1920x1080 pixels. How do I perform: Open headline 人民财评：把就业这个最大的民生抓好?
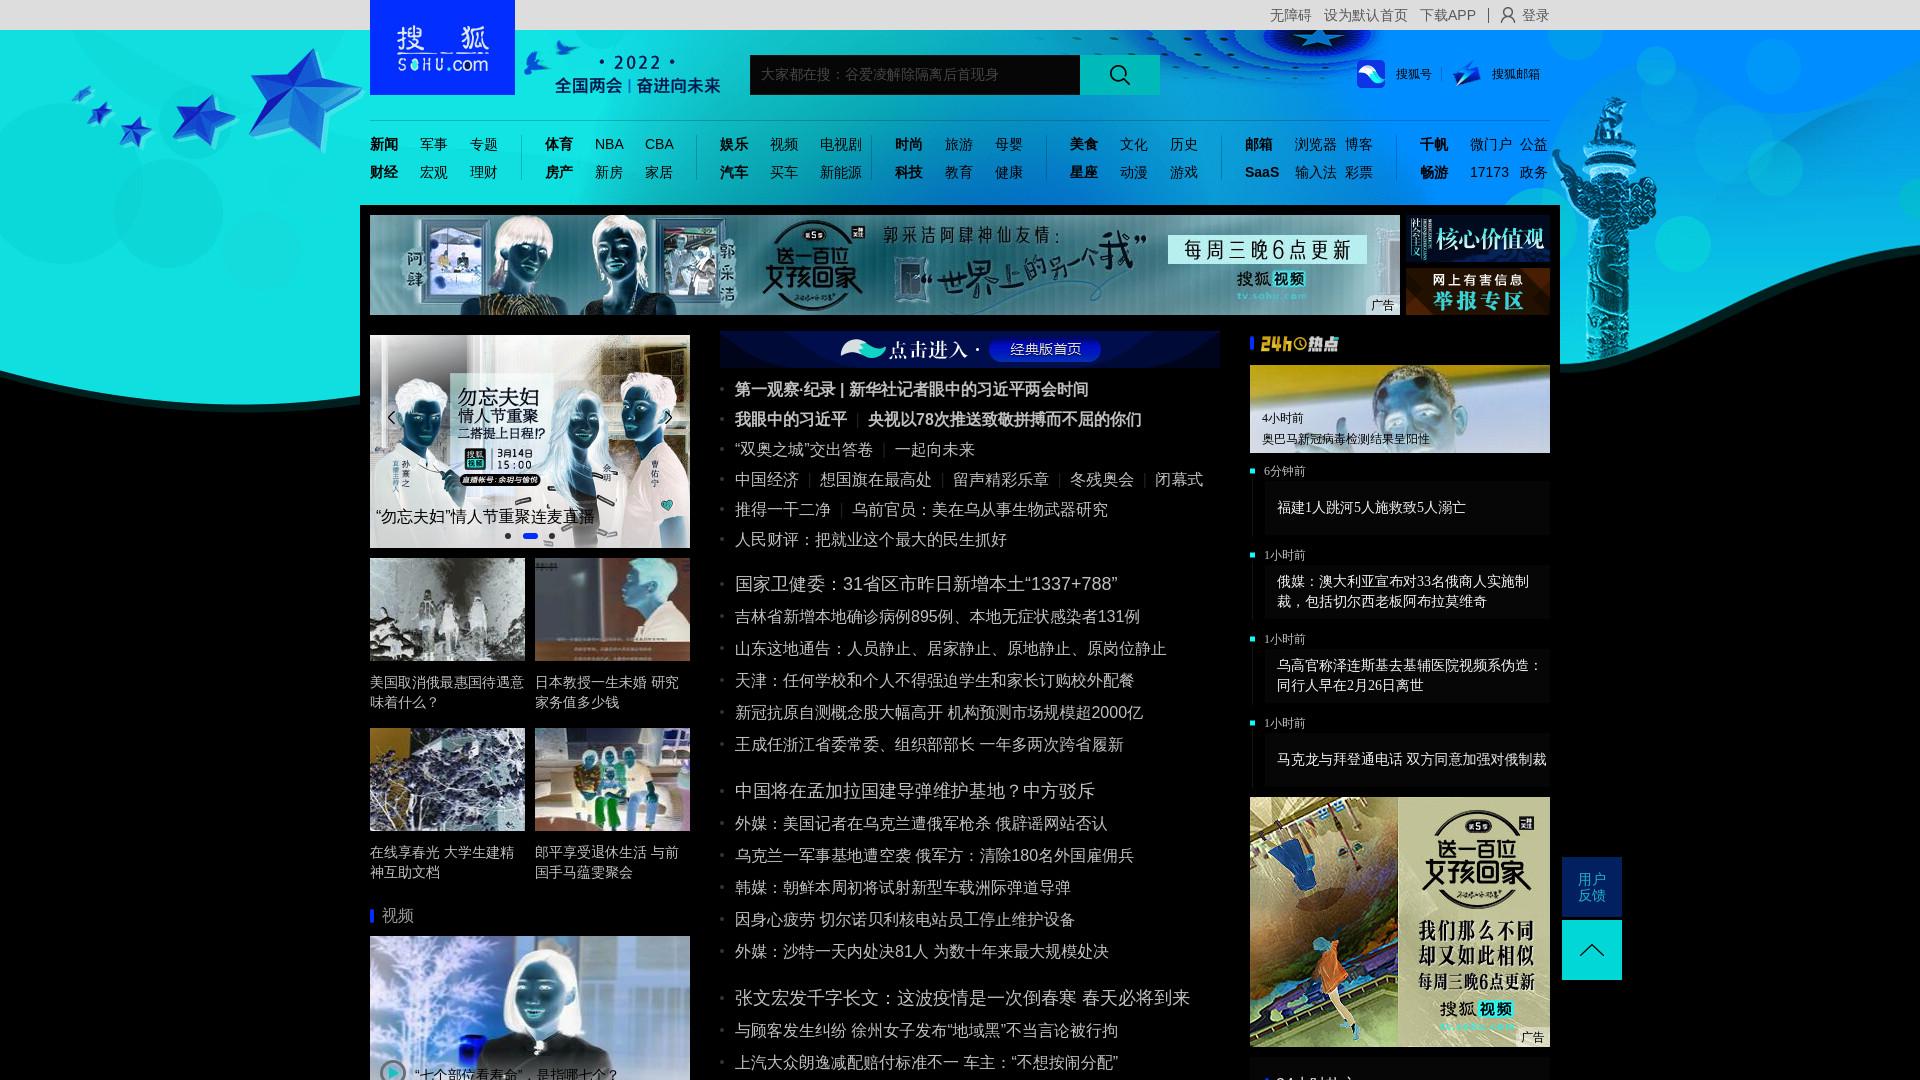tap(871, 539)
